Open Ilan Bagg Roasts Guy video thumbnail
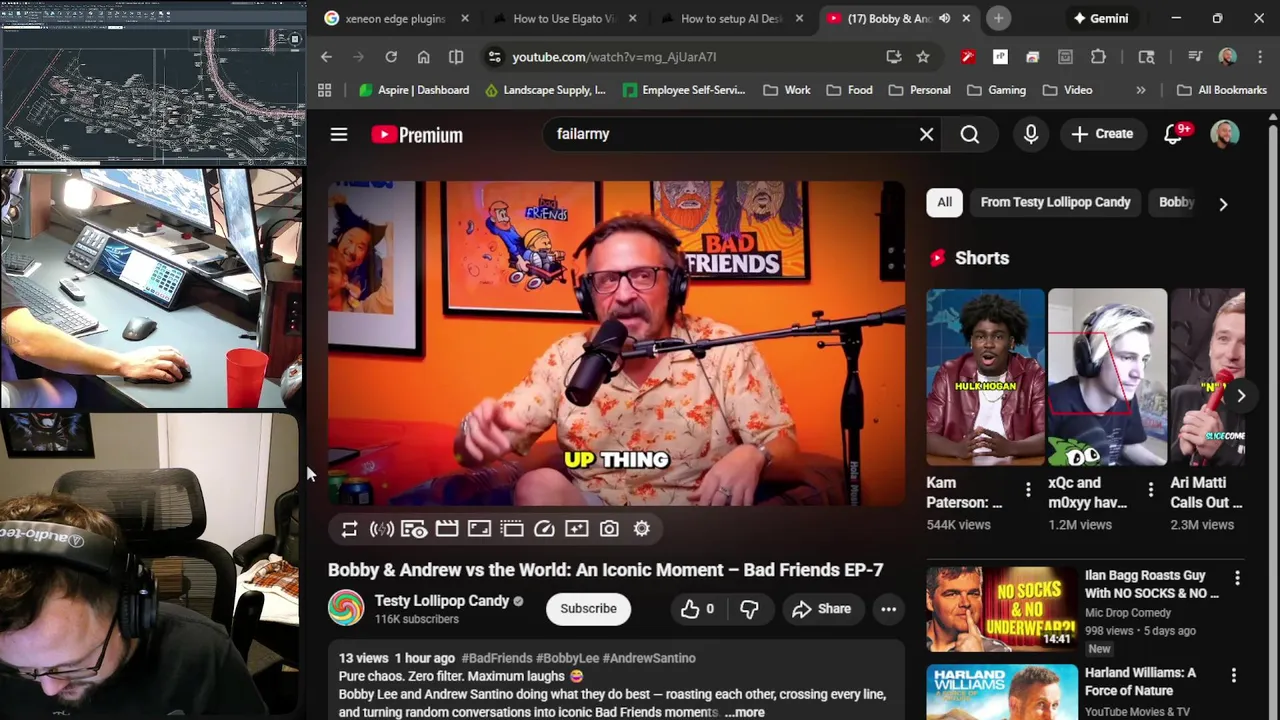Viewport: 1280px width, 720px height. click(x=1001, y=609)
